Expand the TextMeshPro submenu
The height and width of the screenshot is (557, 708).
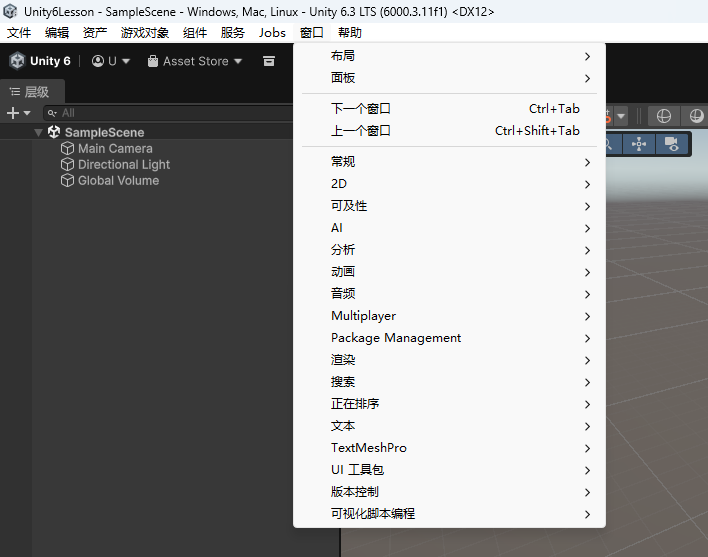point(449,448)
